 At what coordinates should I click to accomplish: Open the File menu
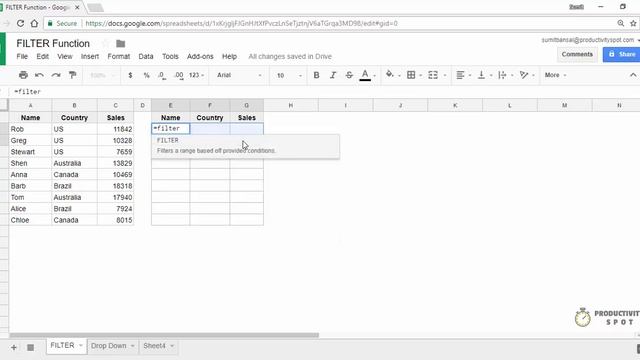pos(22,56)
